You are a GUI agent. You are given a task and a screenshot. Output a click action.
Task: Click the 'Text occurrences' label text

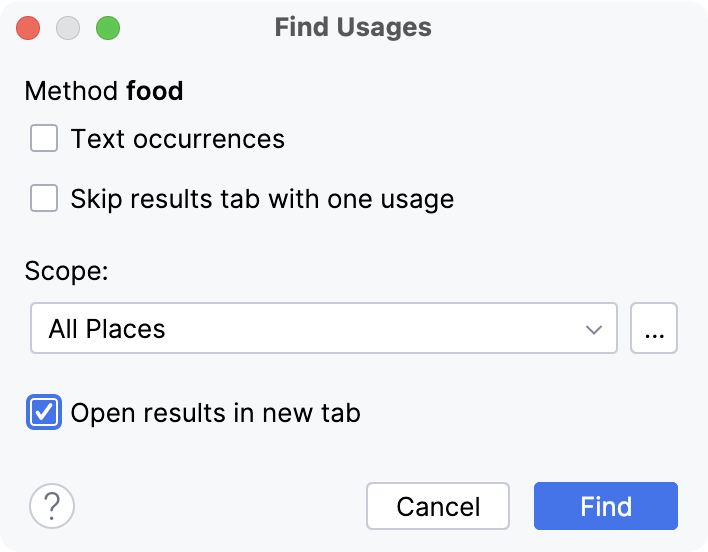pyautogui.click(x=177, y=139)
